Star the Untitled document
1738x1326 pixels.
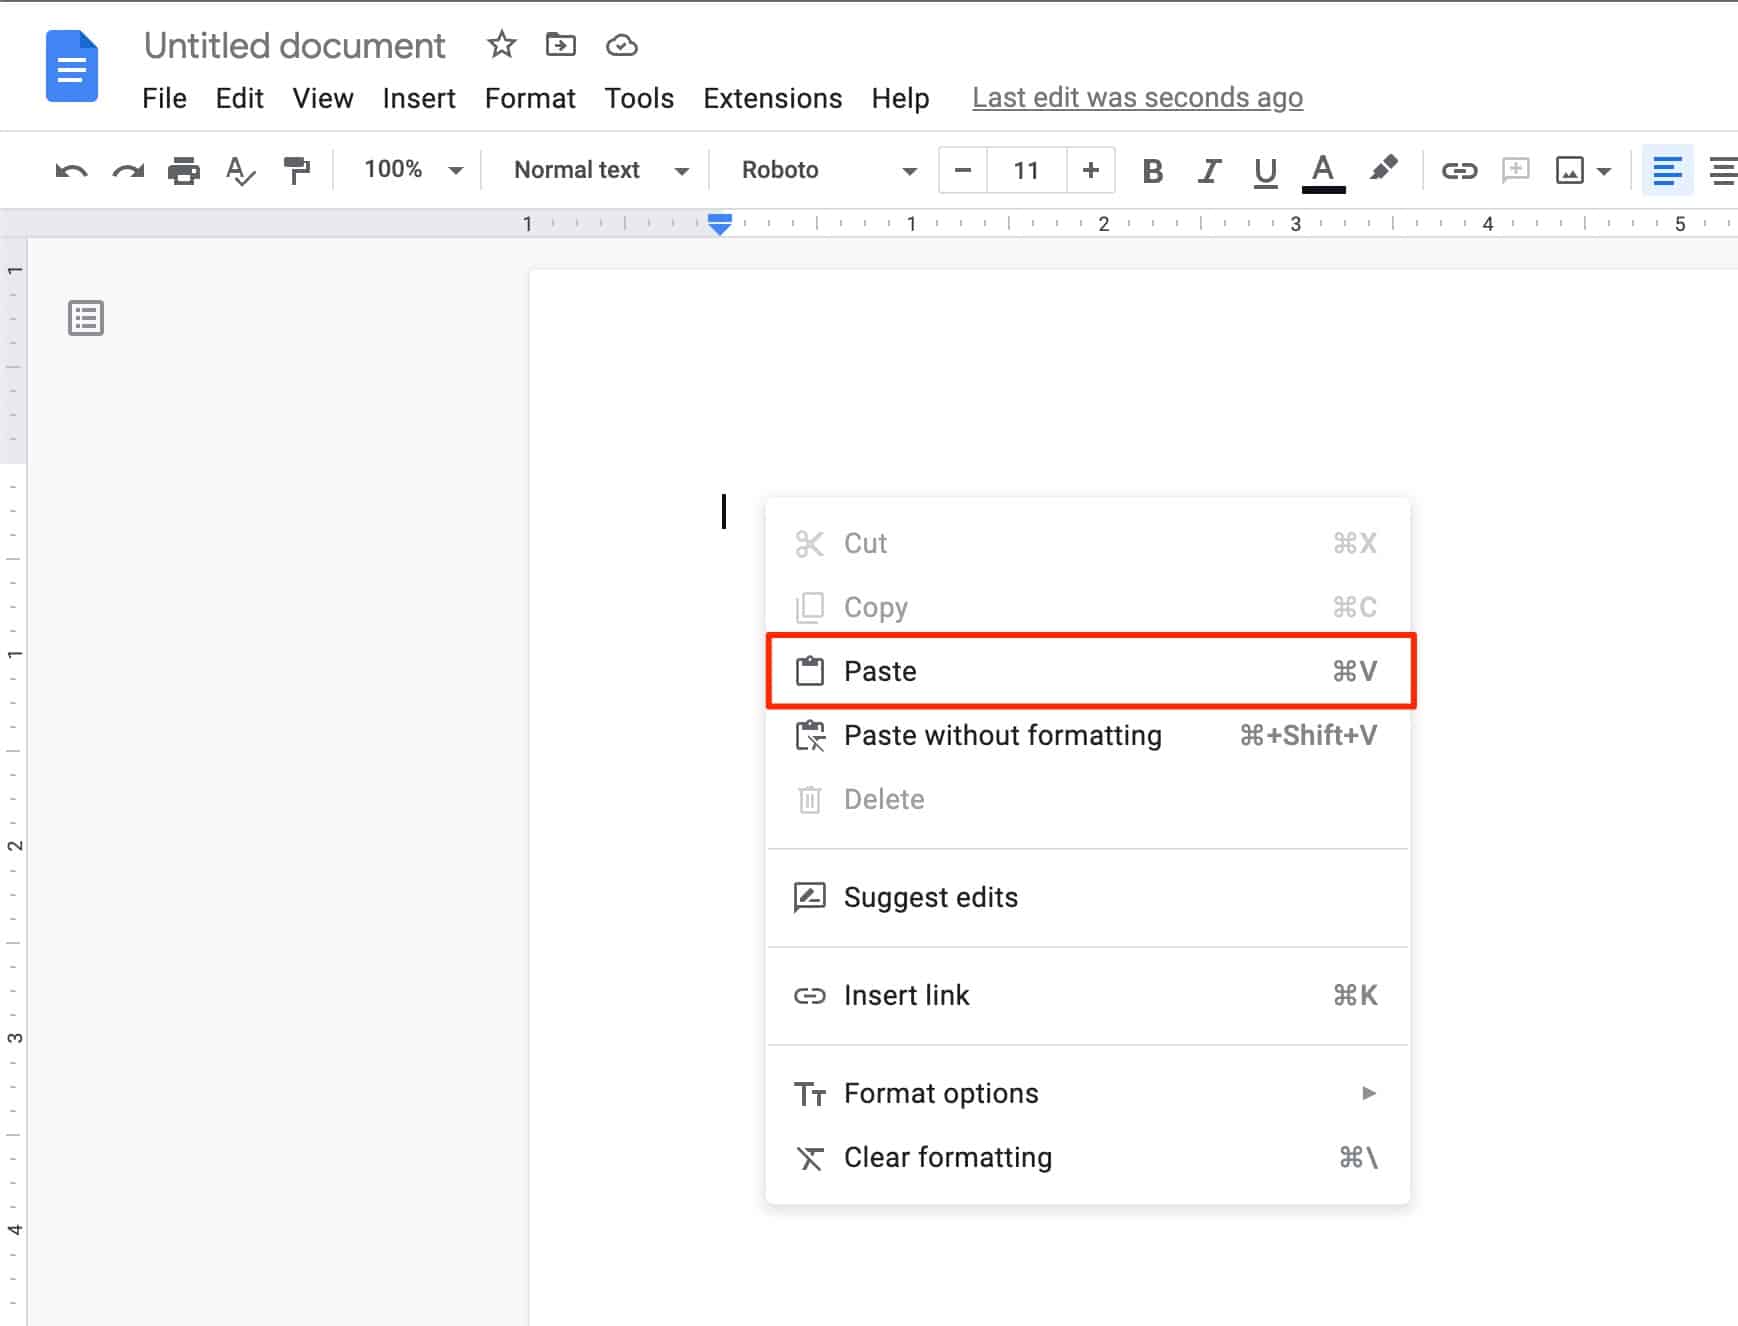click(x=501, y=45)
